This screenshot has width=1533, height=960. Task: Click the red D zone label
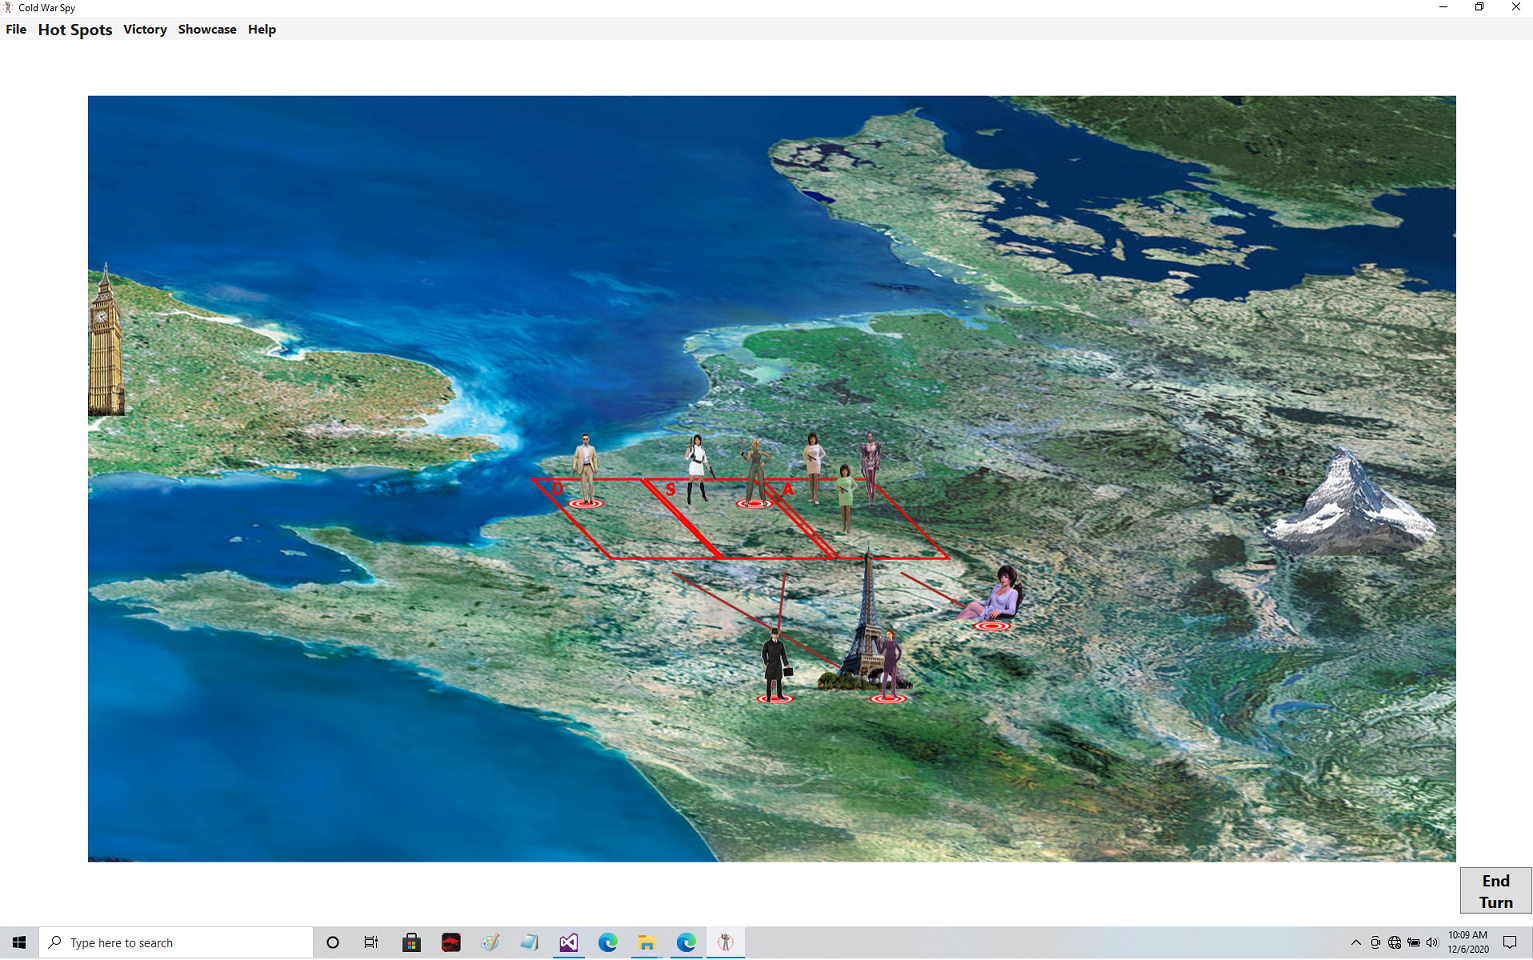(x=558, y=489)
